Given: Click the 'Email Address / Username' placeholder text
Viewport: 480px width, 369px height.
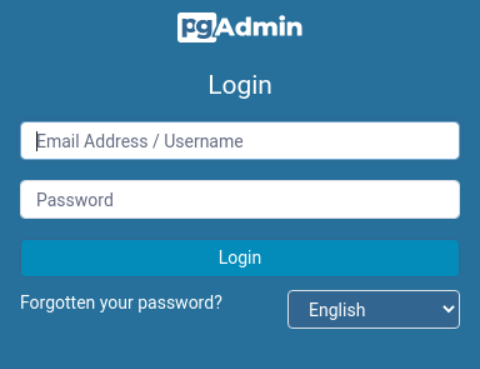Looking at the screenshot, I should coord(140,141).
